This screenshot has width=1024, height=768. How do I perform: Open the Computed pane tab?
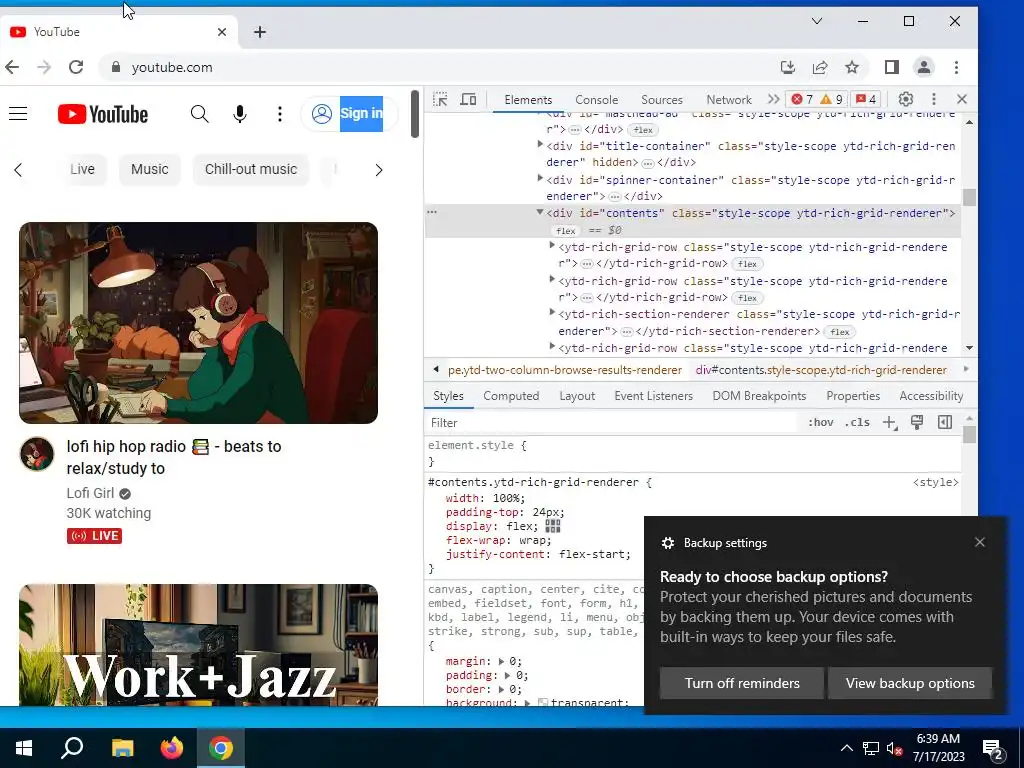[511, 396]
